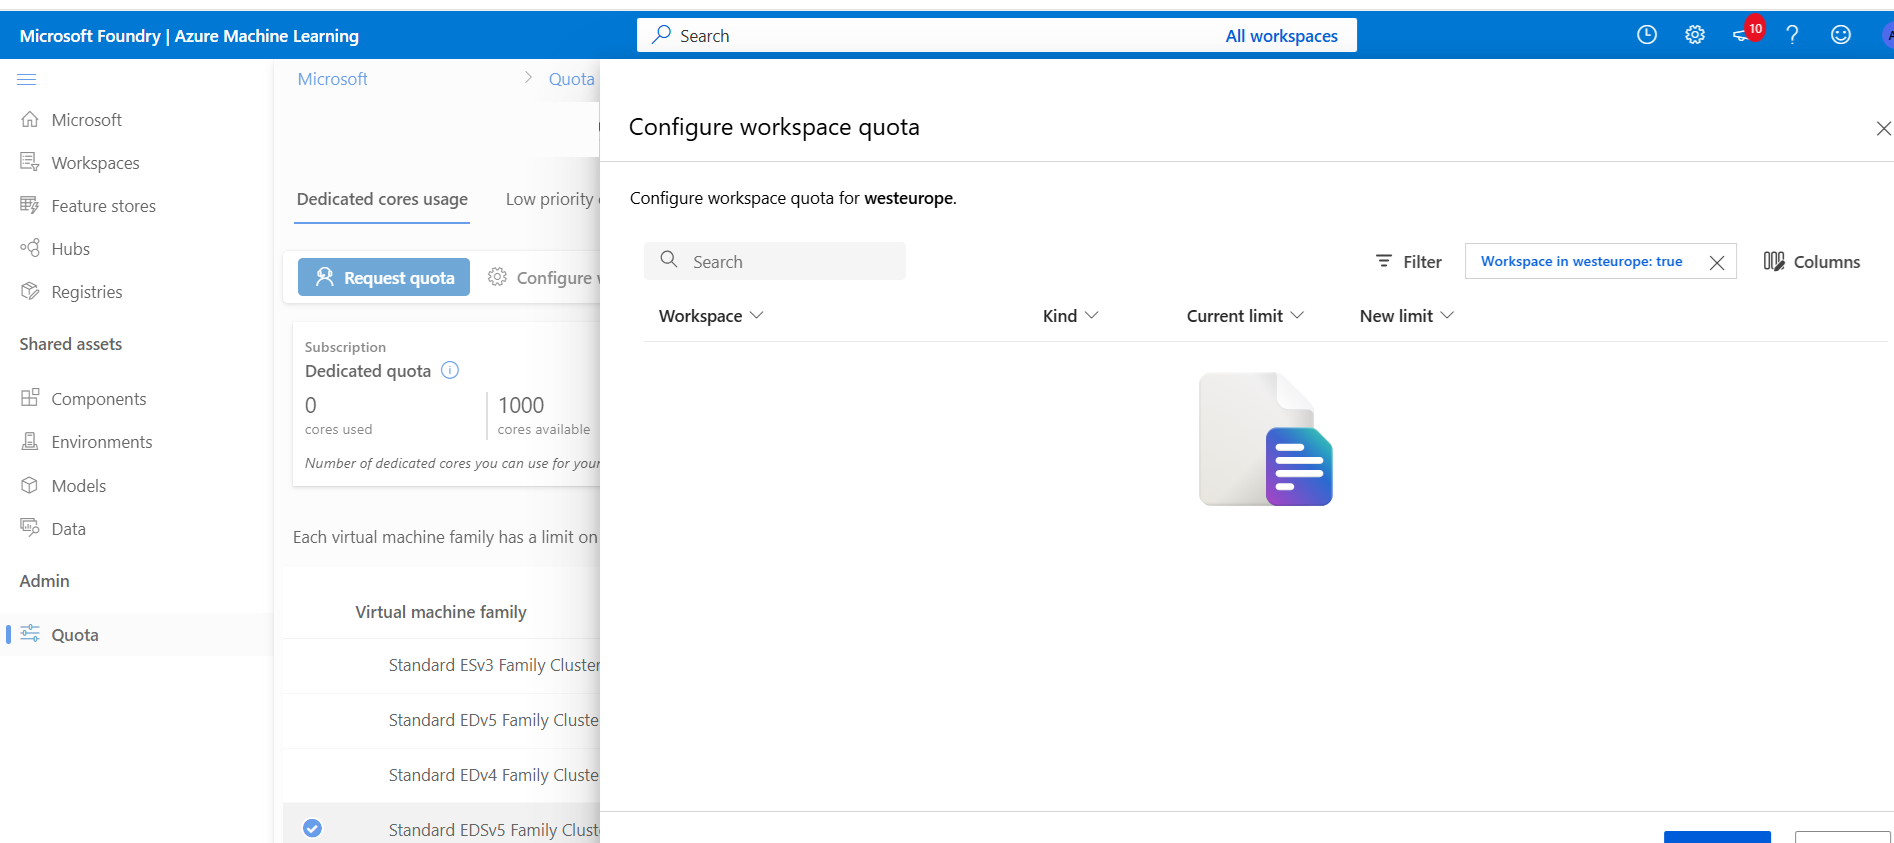
Task: Click the Feature stores sidebar icon
Action: pos(30,205)
